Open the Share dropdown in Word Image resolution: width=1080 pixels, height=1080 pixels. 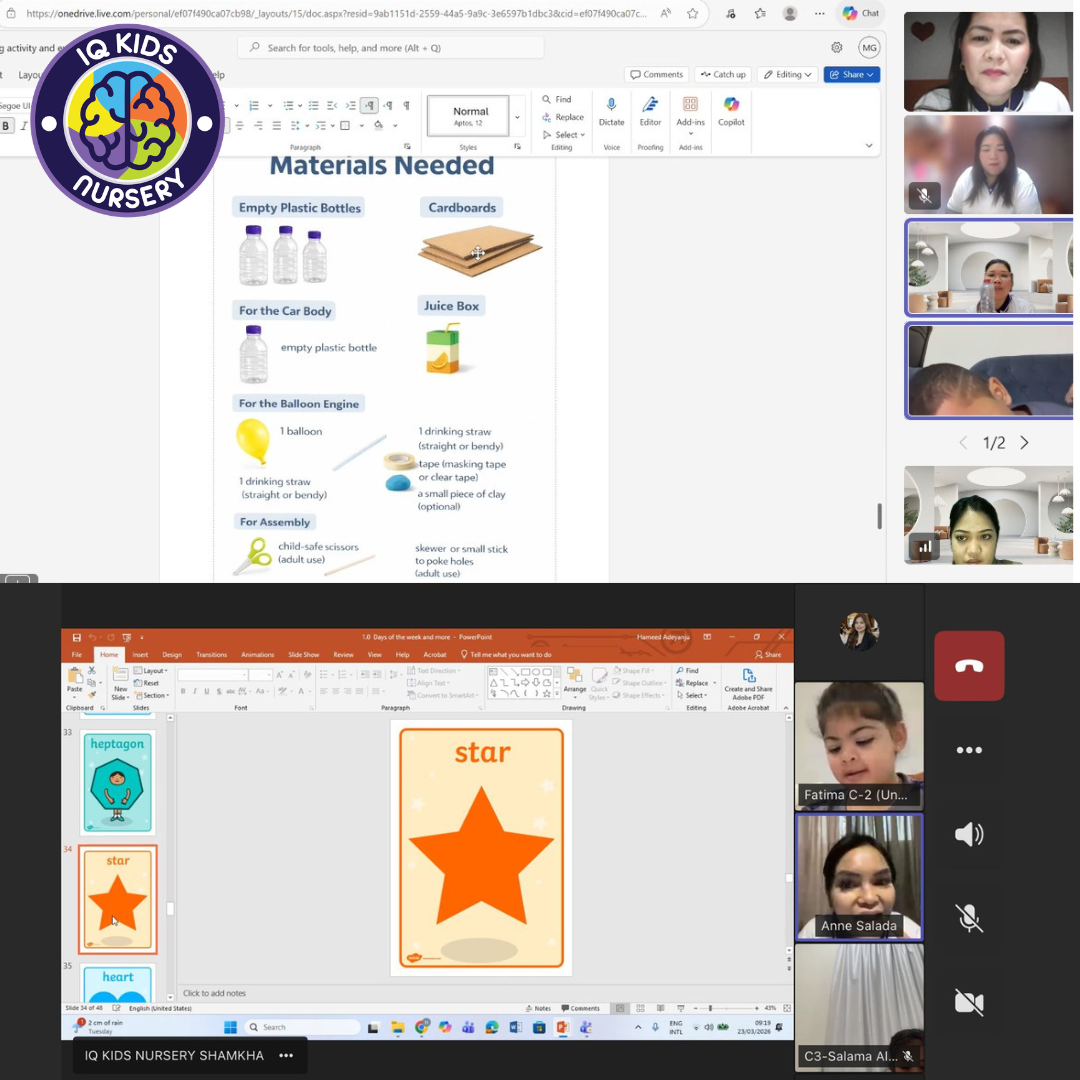(x=851, y=75)
